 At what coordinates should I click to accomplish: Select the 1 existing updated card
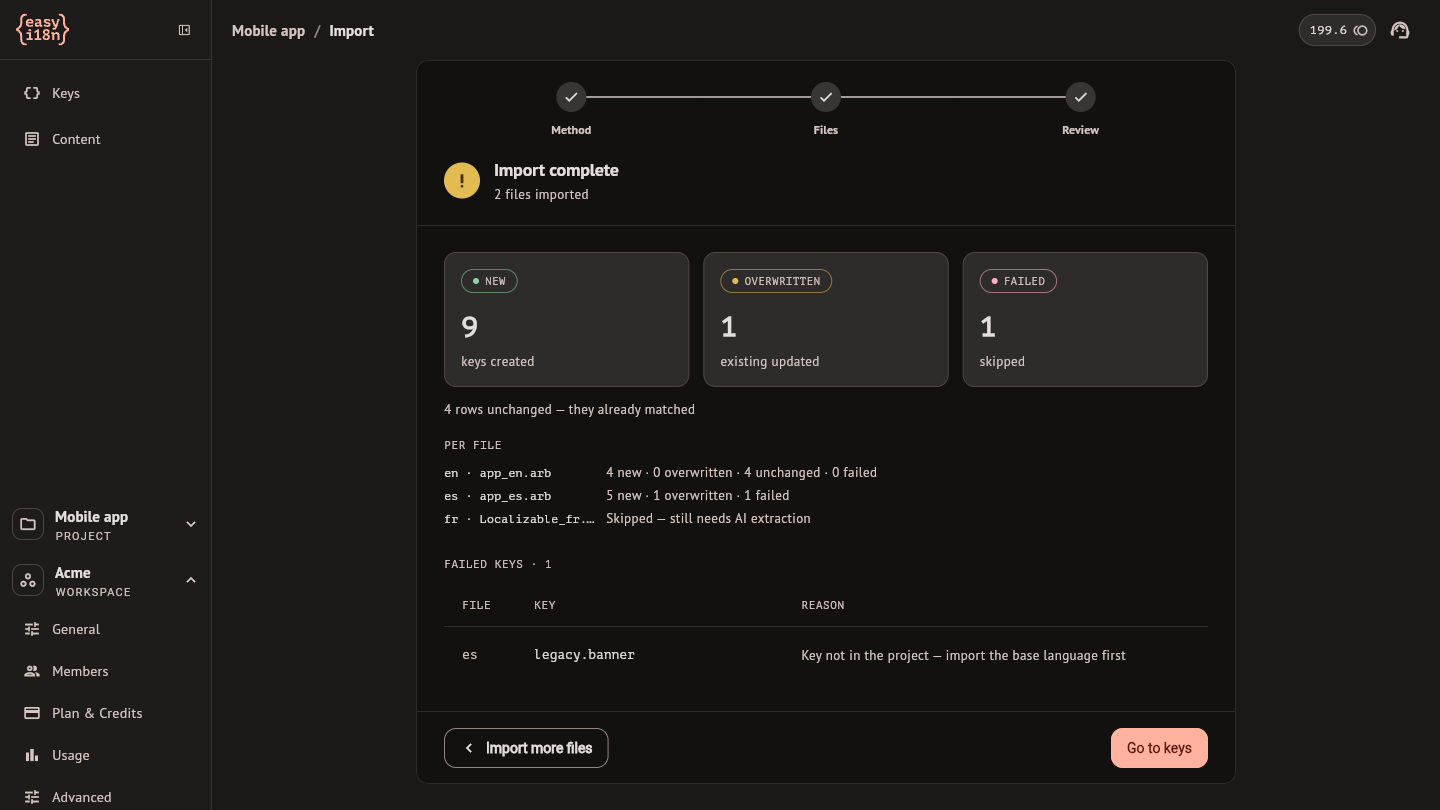click(x=825, y=319)
